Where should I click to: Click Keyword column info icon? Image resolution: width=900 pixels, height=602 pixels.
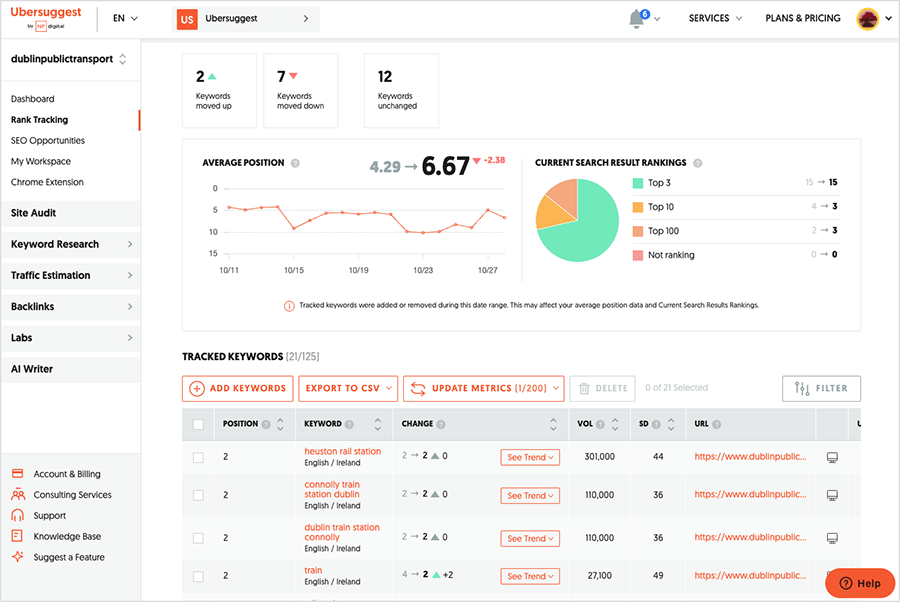coord(349,424)
